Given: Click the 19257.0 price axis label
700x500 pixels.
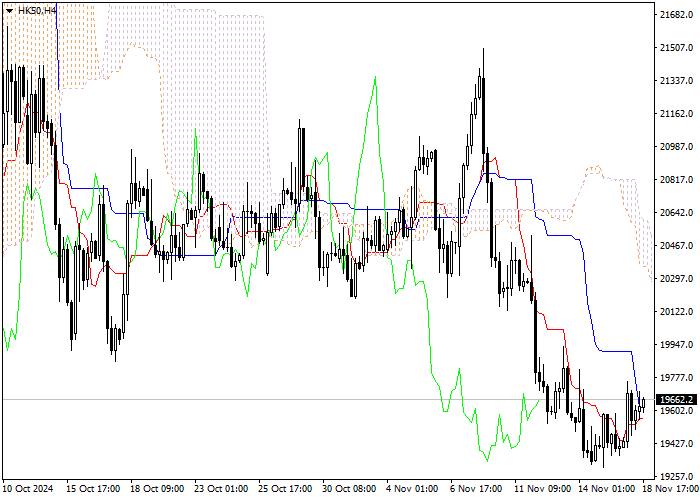Looking at the screenshot, I should tap(676, 476).
